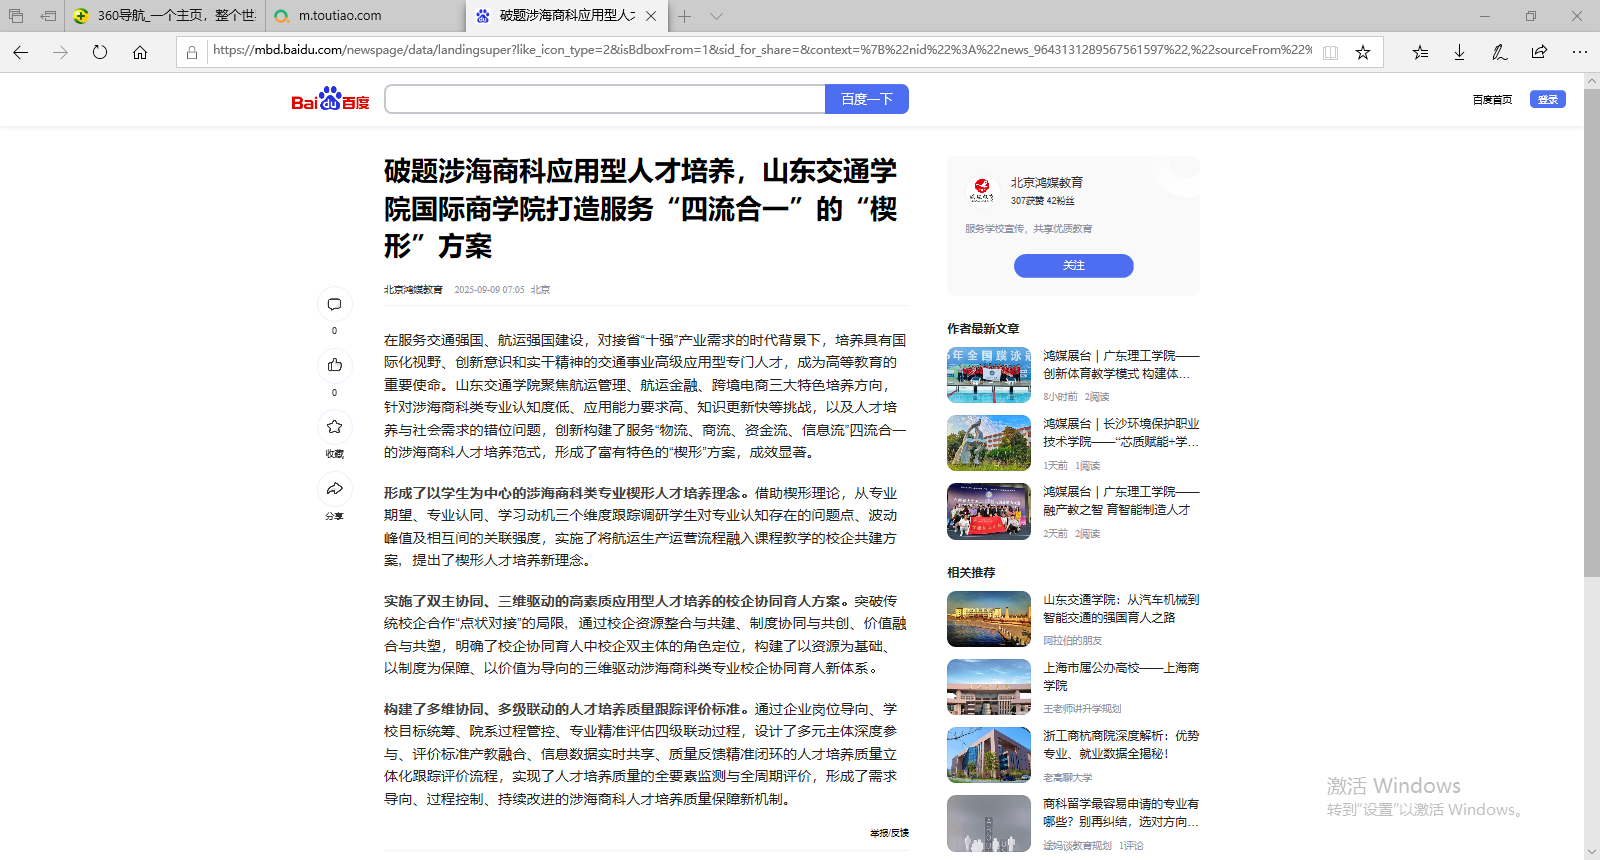Image resolution: width=1600 pixels, height=860 pixels.
Task: Follow author with 关注 button
Action: click(1073, 265)
